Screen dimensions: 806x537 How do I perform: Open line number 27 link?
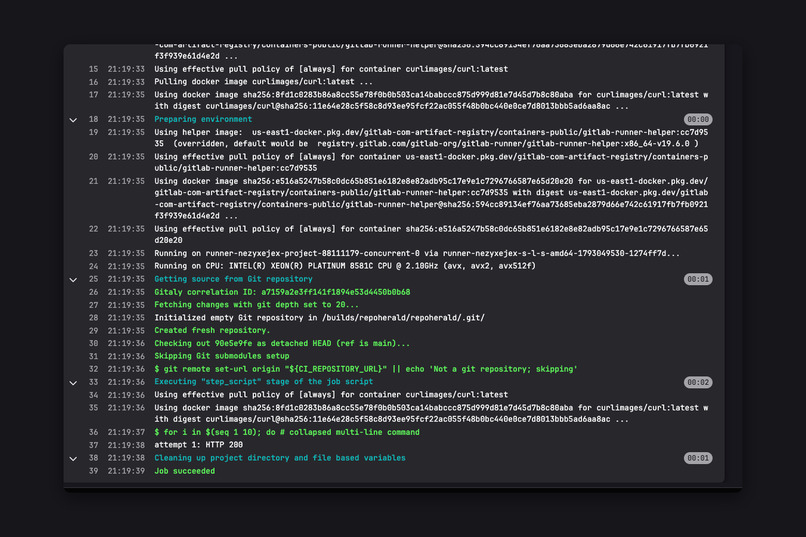coord(93,305)
